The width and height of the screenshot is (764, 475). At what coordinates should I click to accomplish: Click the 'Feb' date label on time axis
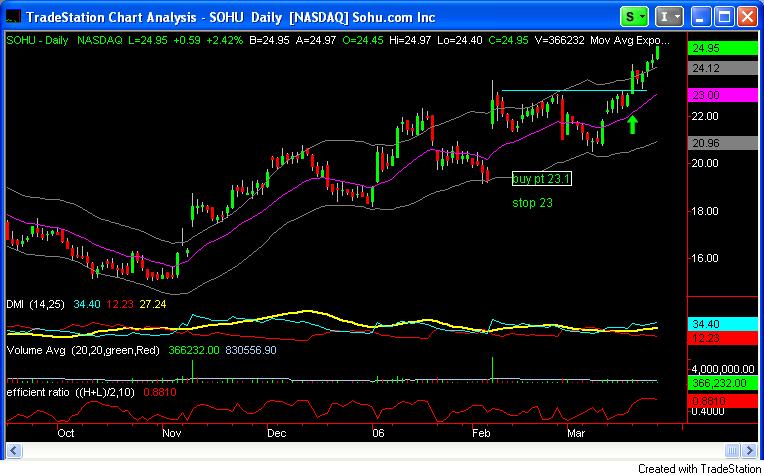pyautogui.click(x=483, y=433)
